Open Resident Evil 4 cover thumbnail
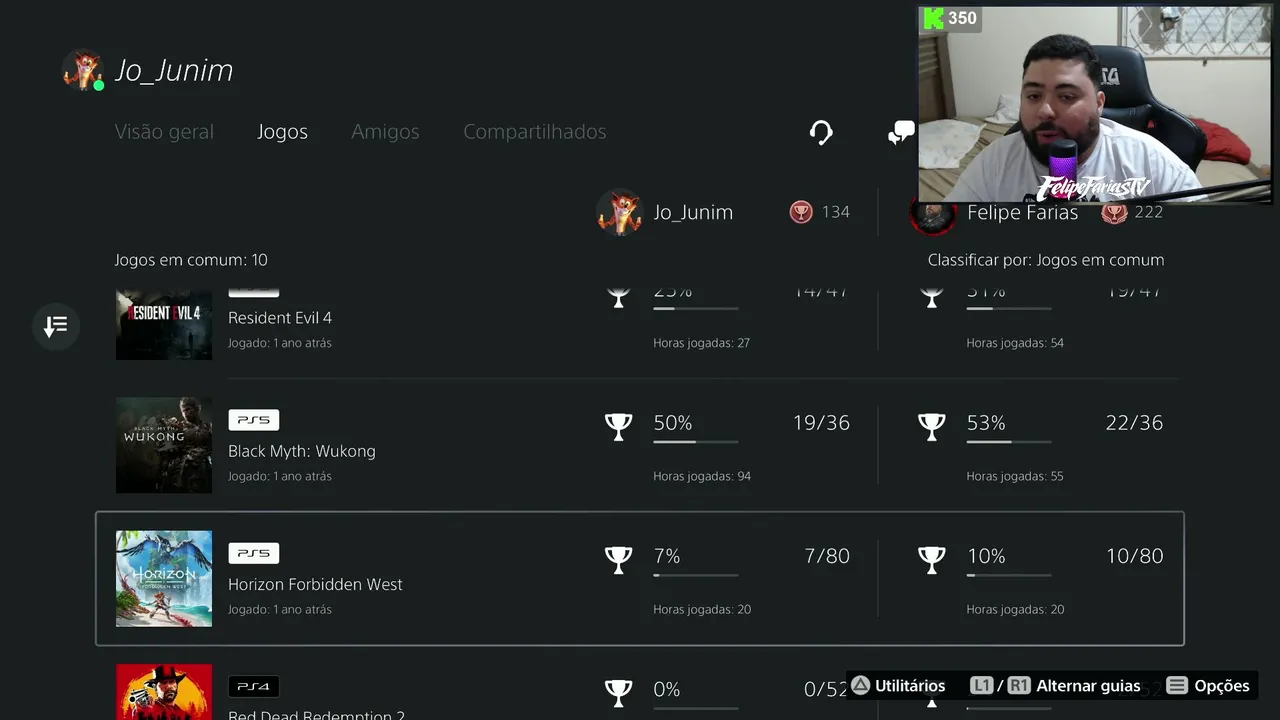Screen dimensions: 1280x720 164,325
